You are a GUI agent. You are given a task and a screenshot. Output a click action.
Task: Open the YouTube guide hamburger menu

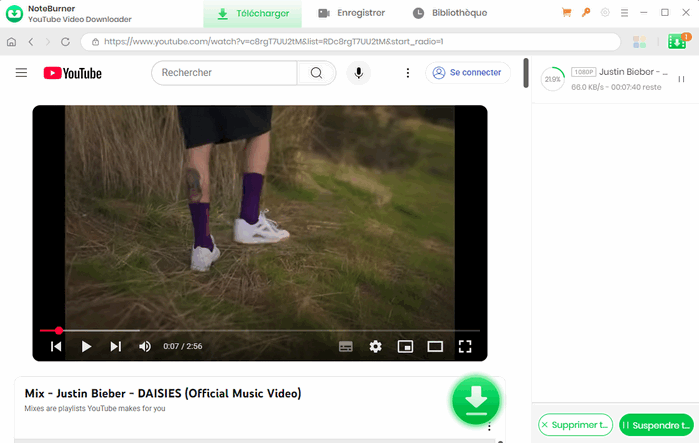tap(21, 73)
